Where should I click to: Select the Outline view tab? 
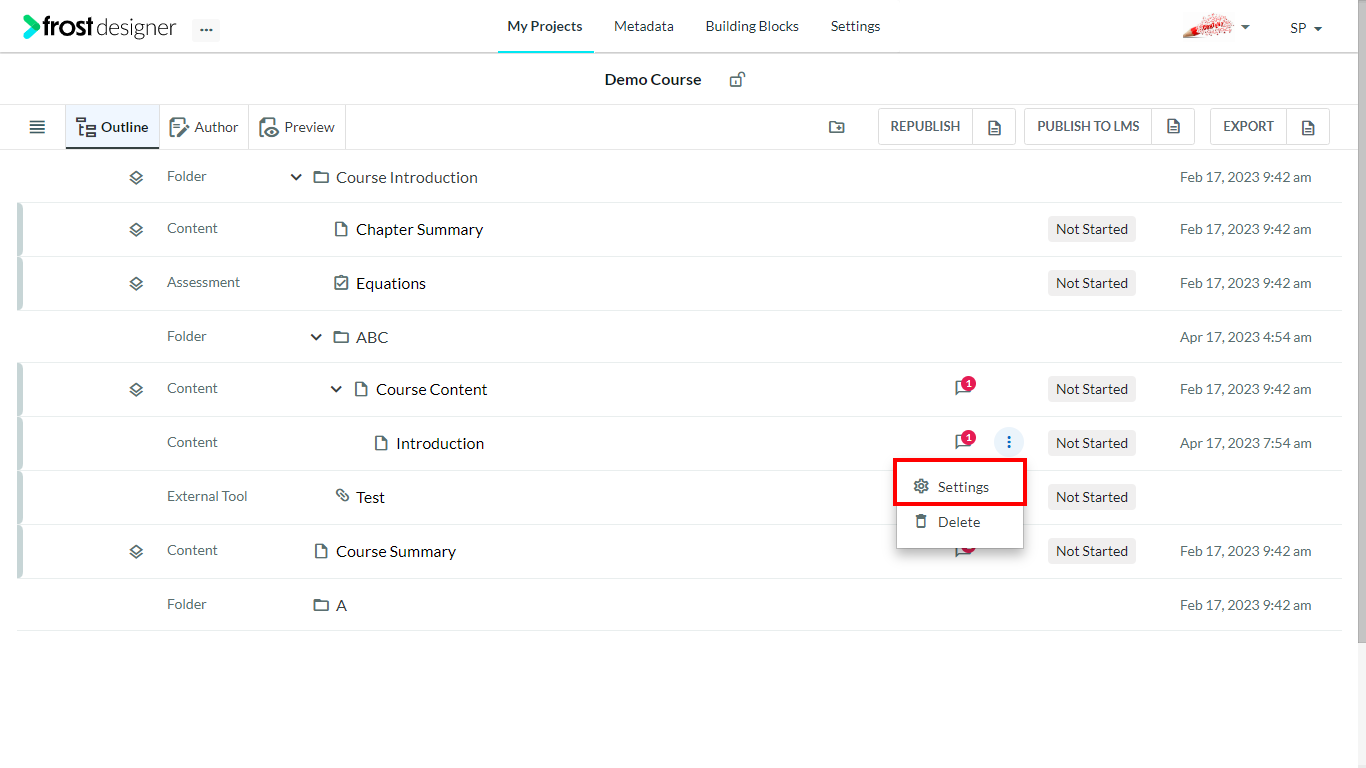(x=113, y=127)
